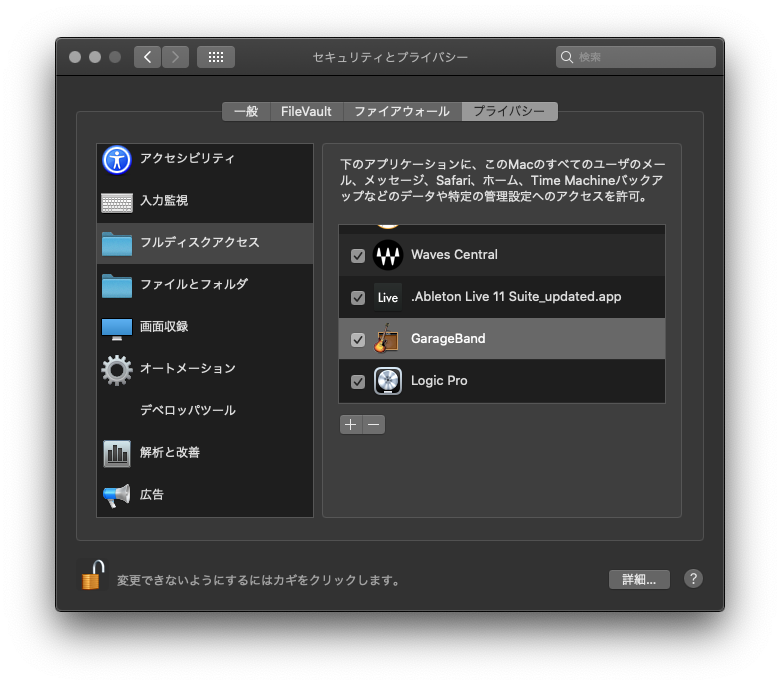
Task: Open help with the question mark button
Action: (693, 579)
